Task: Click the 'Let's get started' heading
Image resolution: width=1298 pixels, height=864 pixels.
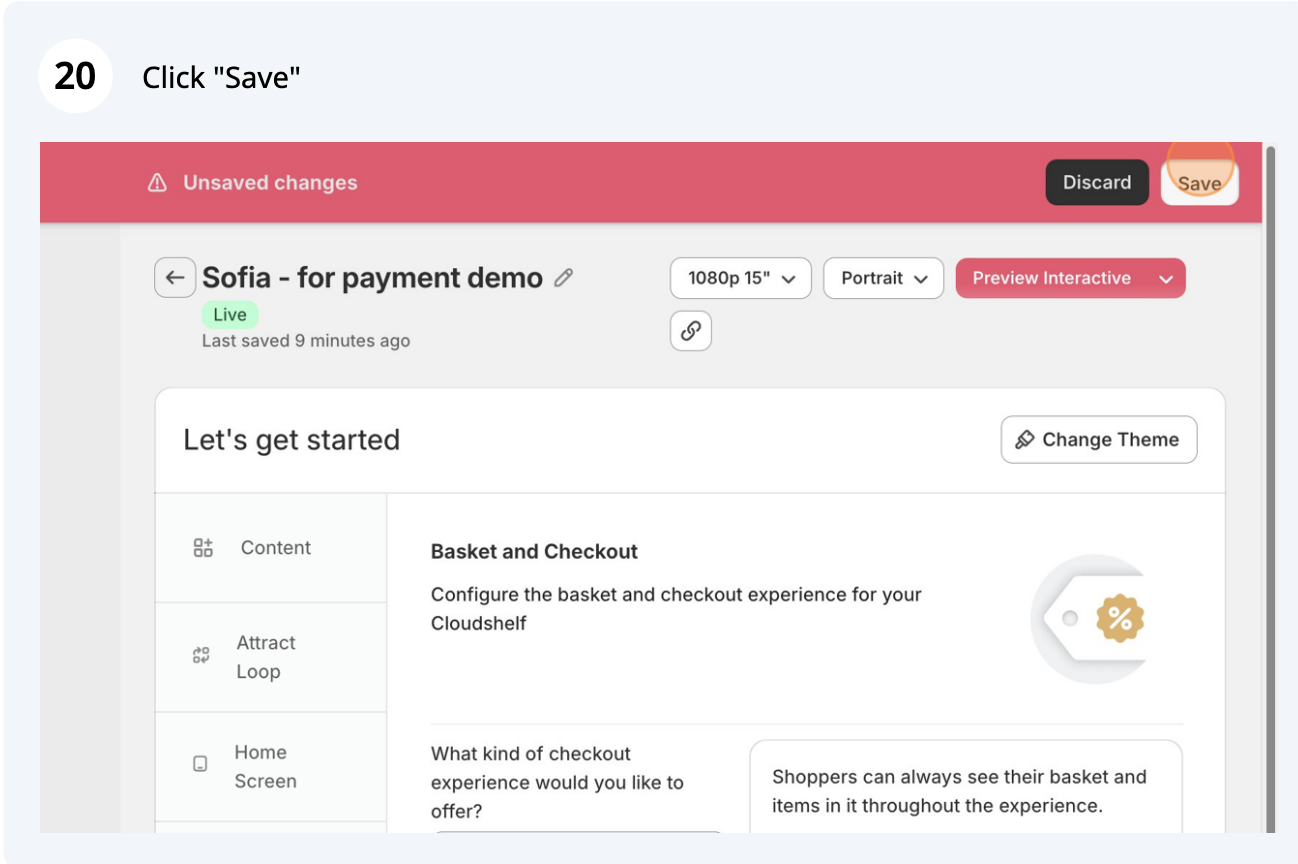Action: [x=291, y=440]
